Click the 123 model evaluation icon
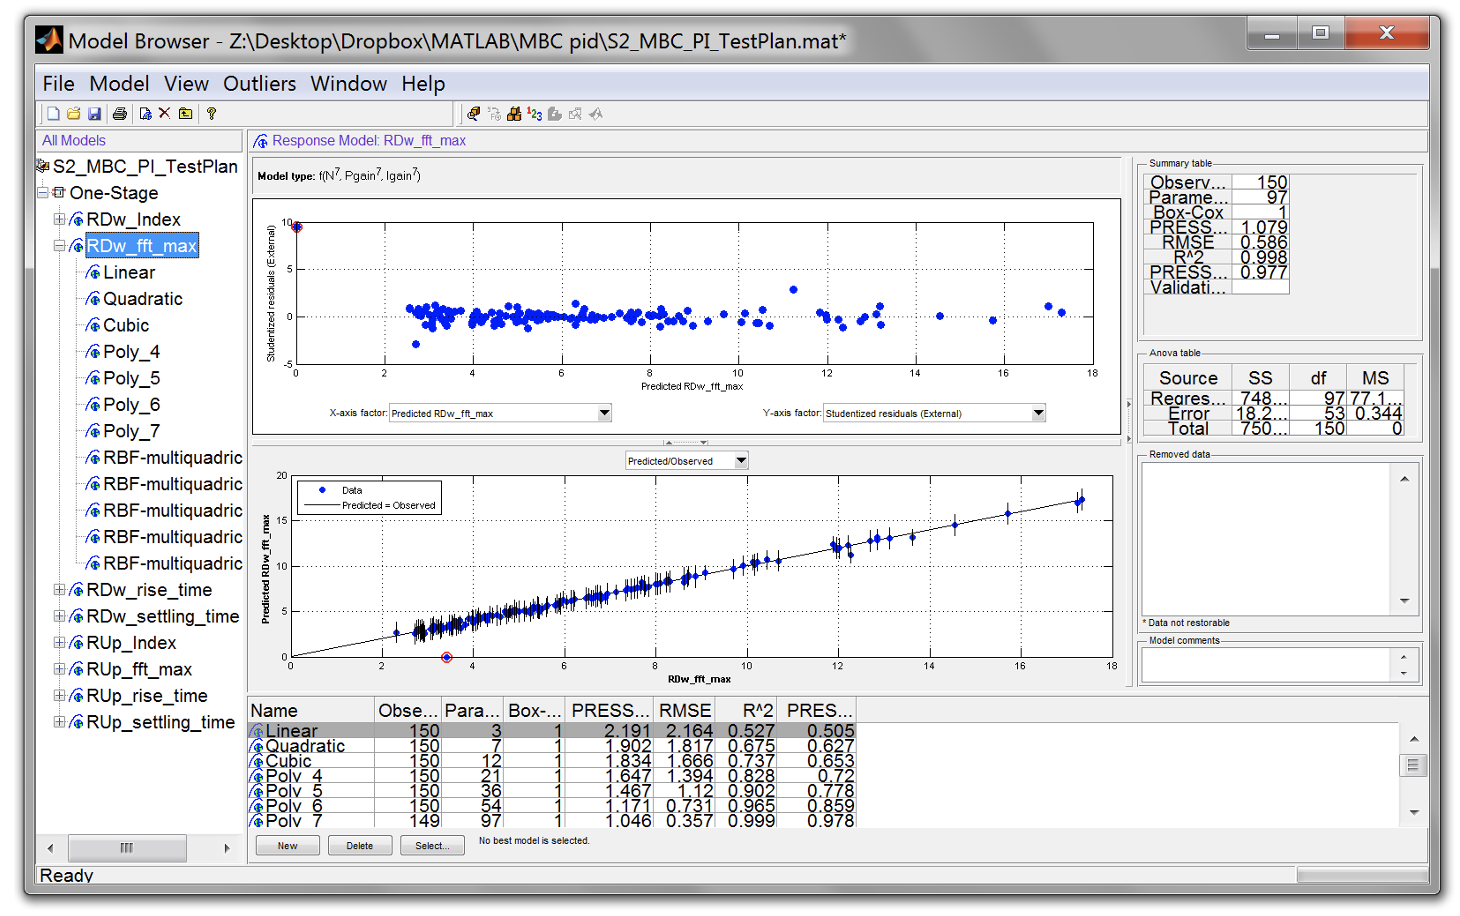Screen dimensions: 1460x916 tap(534, 114)
